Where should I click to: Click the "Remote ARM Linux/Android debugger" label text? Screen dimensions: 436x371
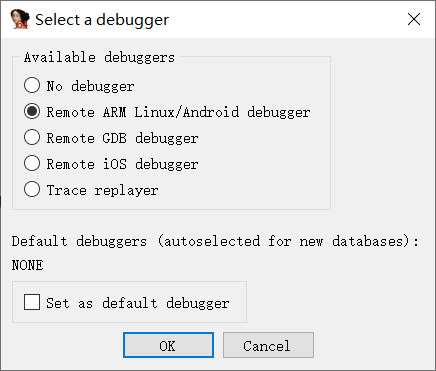click(178, 112)
